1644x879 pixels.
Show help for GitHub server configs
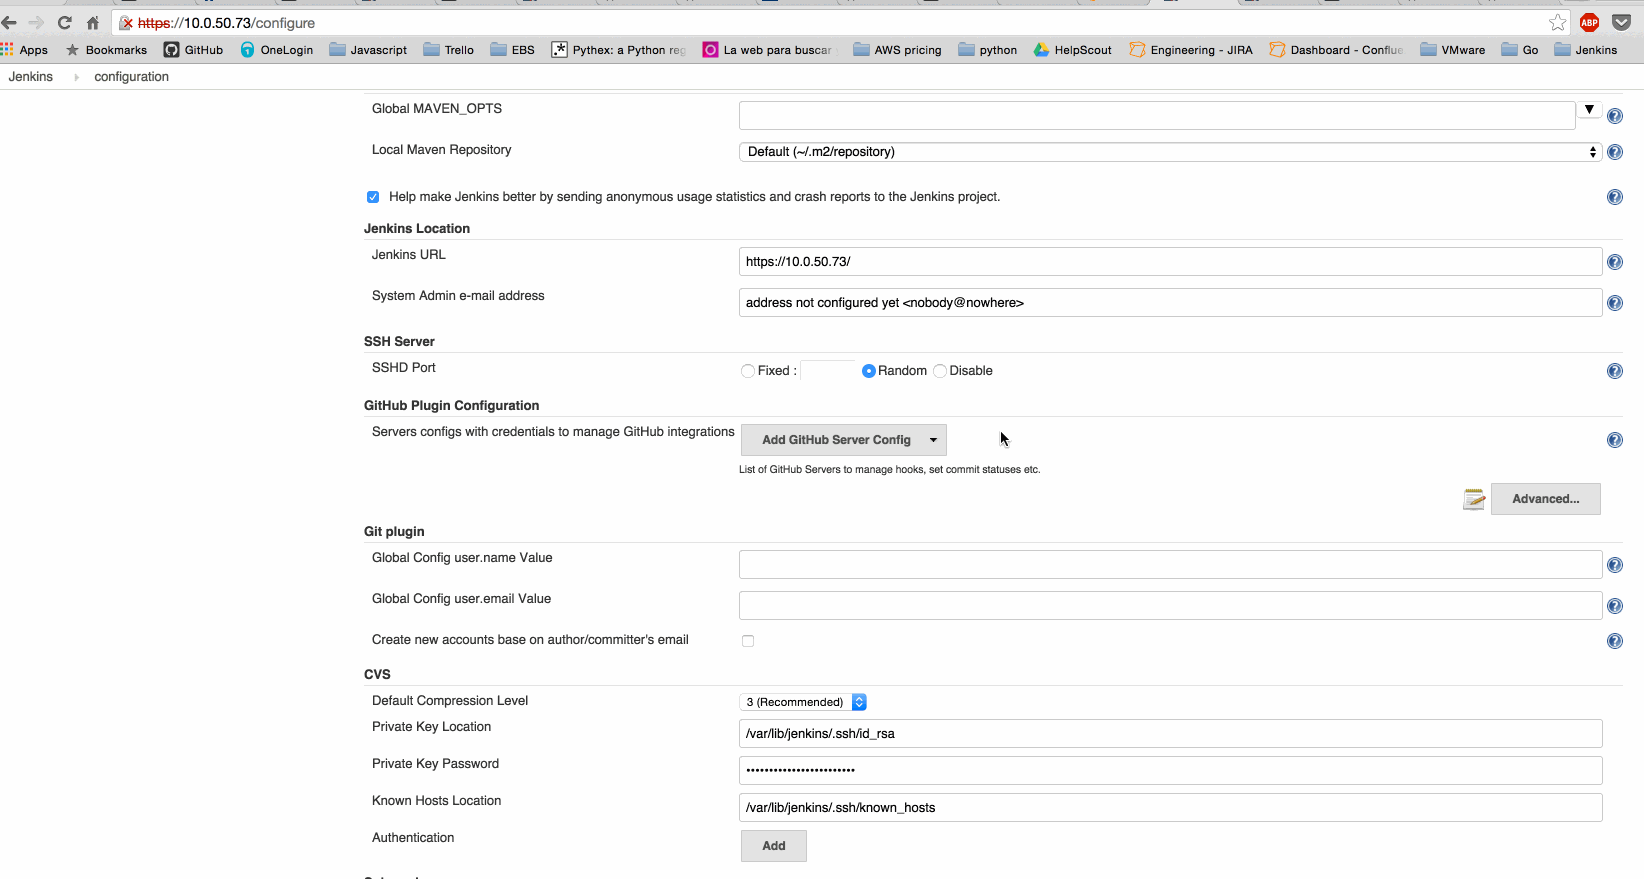coord(1614,440)
